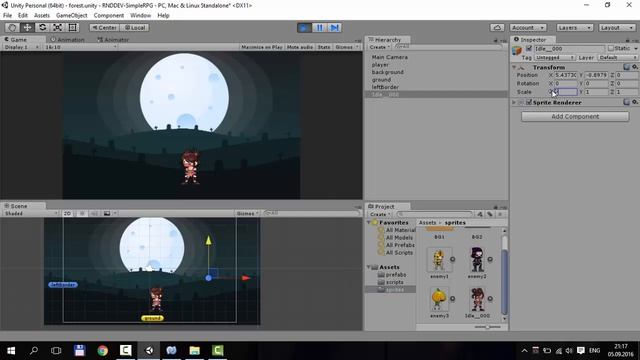Click the scene X-axis move arrow
Screen dimensions: 640x360
pyautogui.click(x=246, y=278)
